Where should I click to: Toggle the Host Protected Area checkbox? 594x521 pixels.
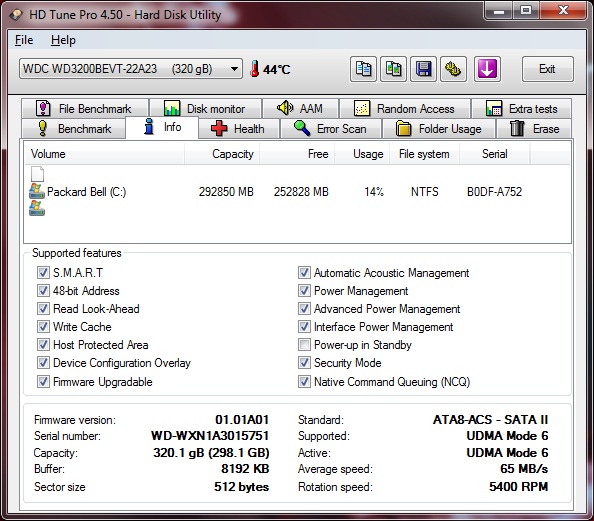tap(43, 344)
